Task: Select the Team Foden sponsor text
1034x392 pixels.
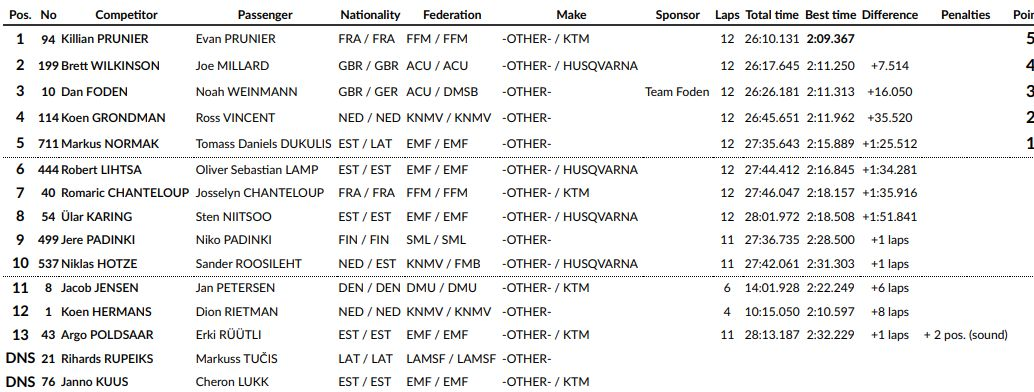Action: pos(677,92)
